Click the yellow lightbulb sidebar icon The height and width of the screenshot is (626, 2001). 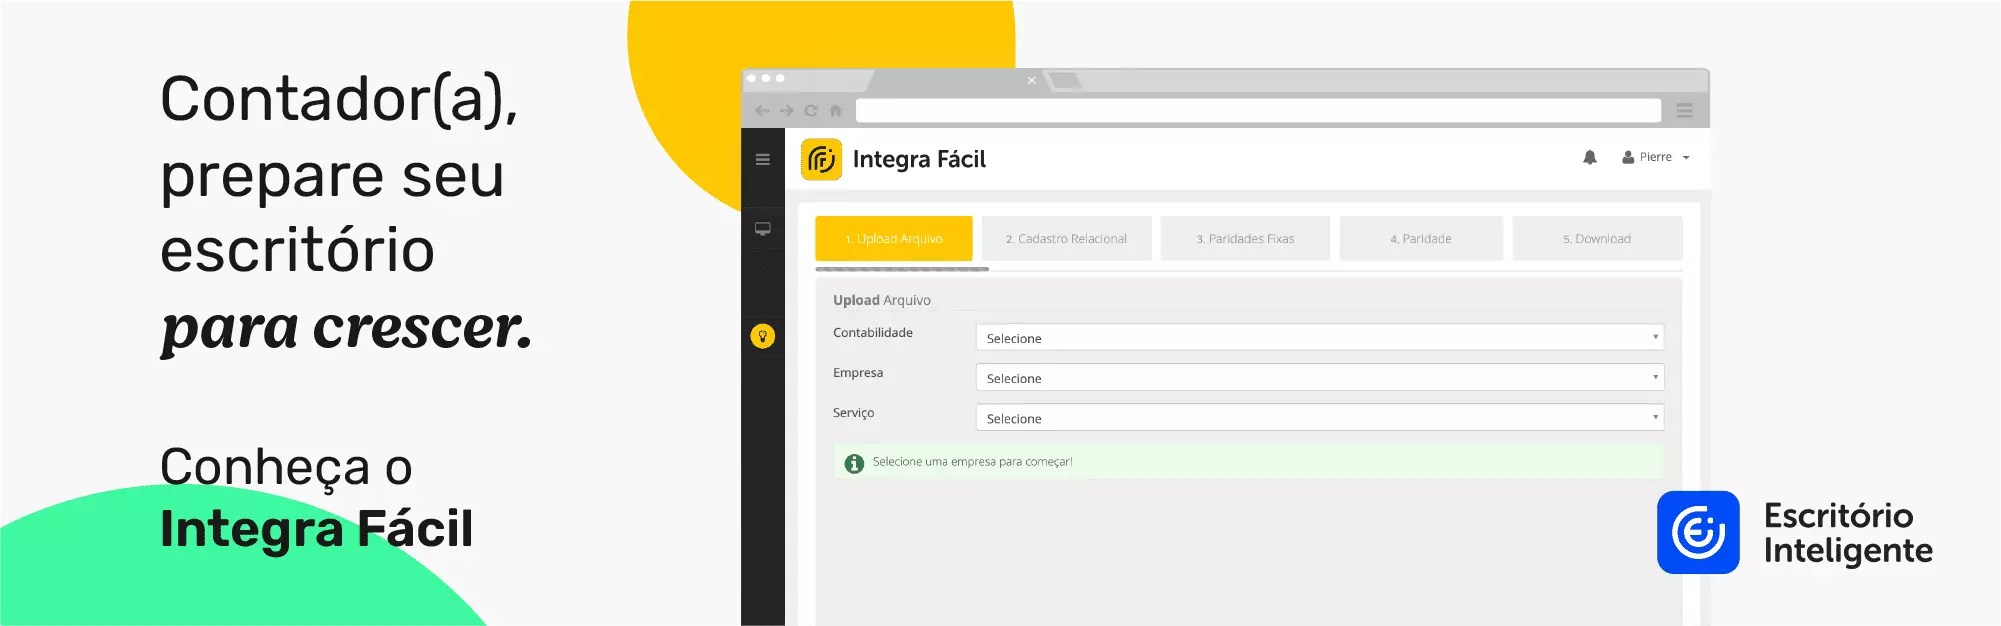pos(763,336)
